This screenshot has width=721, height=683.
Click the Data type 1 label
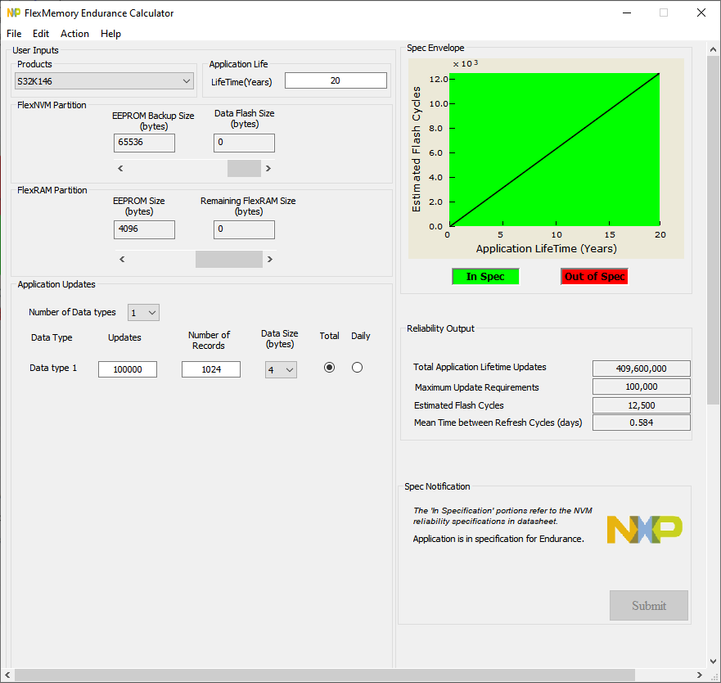[53, 368]
